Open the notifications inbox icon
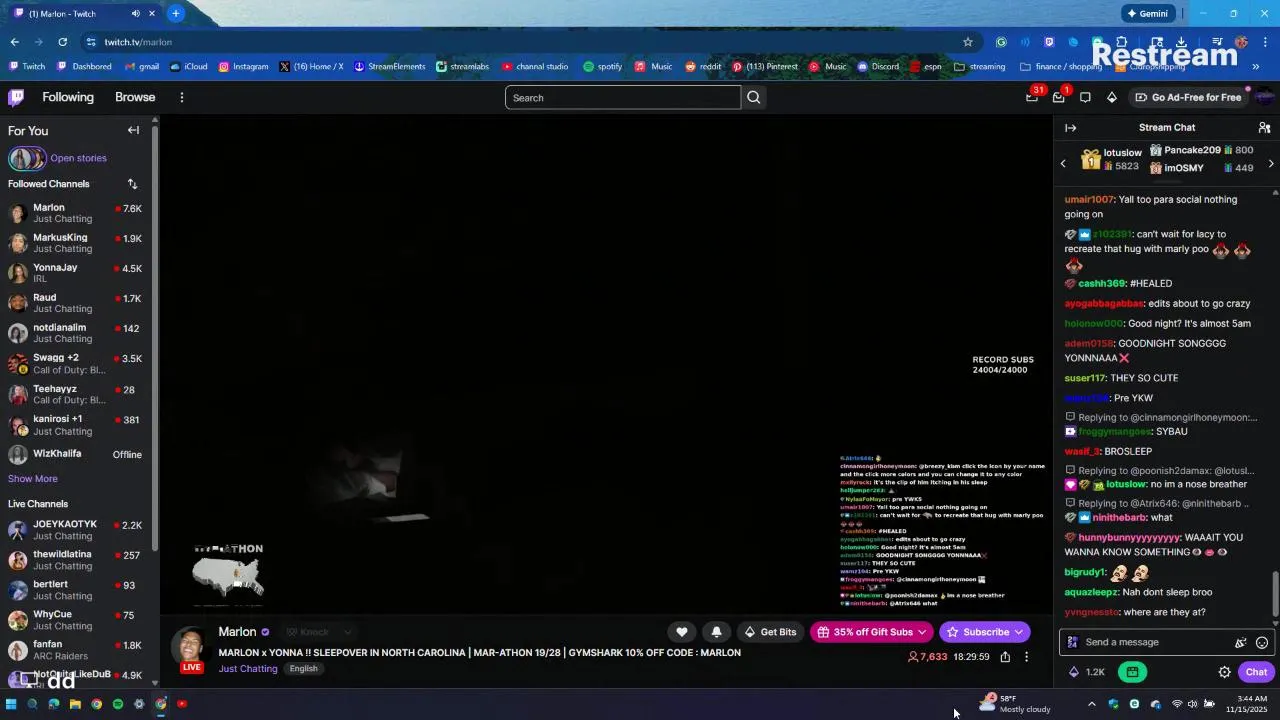 click(1059, 97)
